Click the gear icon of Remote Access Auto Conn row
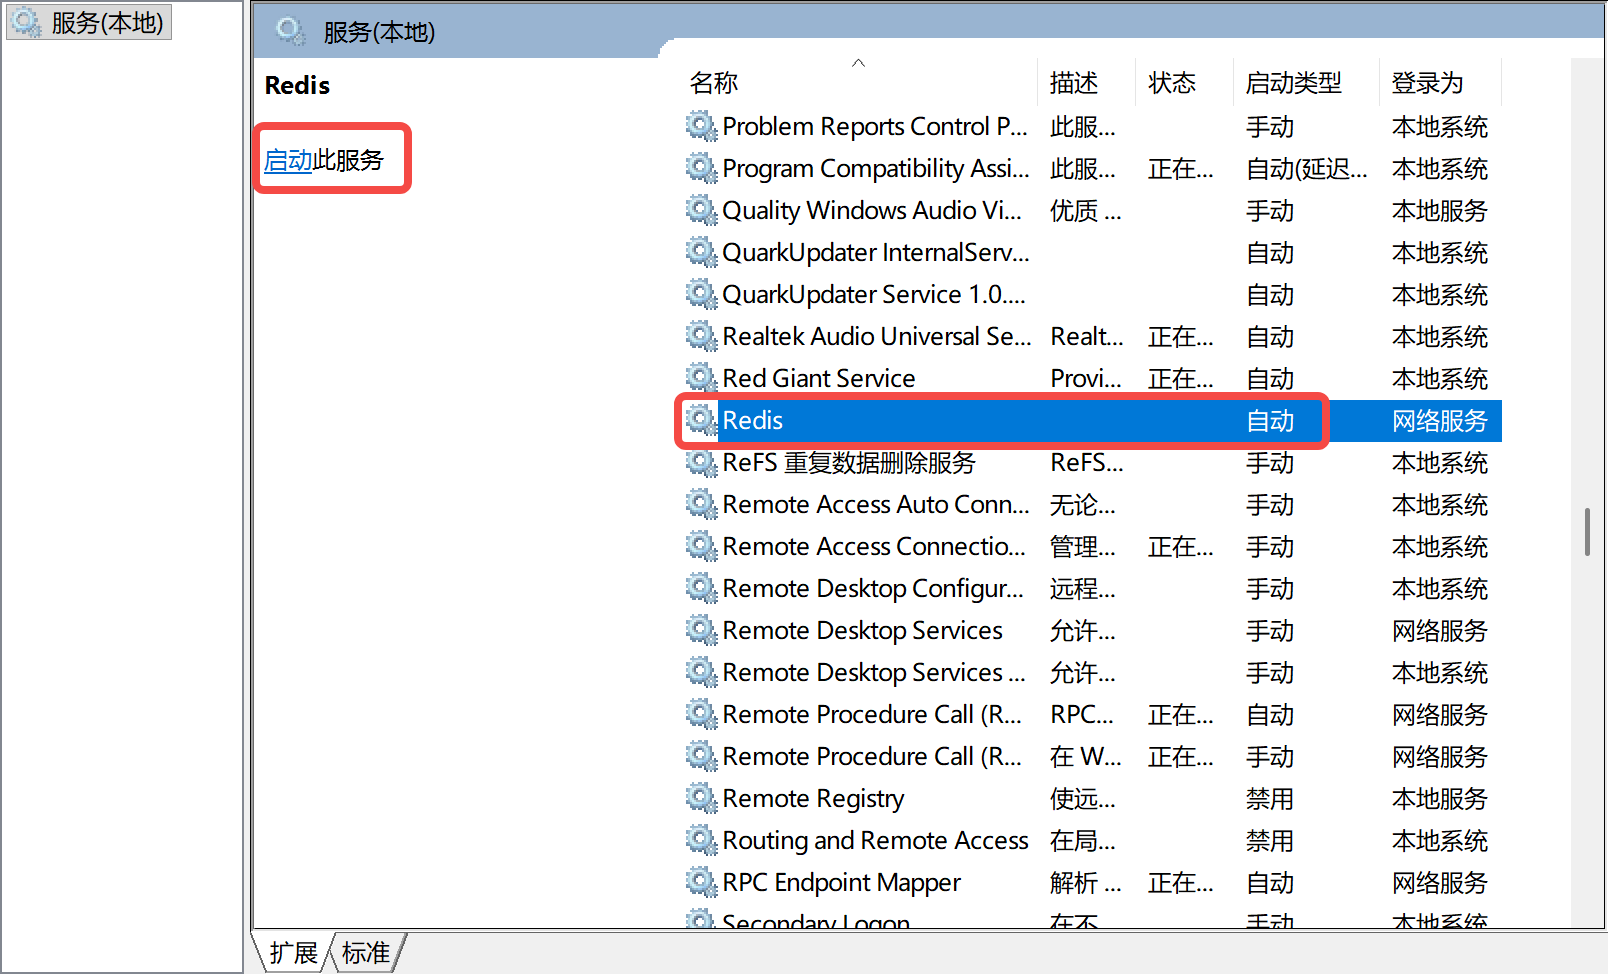This screenshot has height=974, width=1608. pos(701,505)
